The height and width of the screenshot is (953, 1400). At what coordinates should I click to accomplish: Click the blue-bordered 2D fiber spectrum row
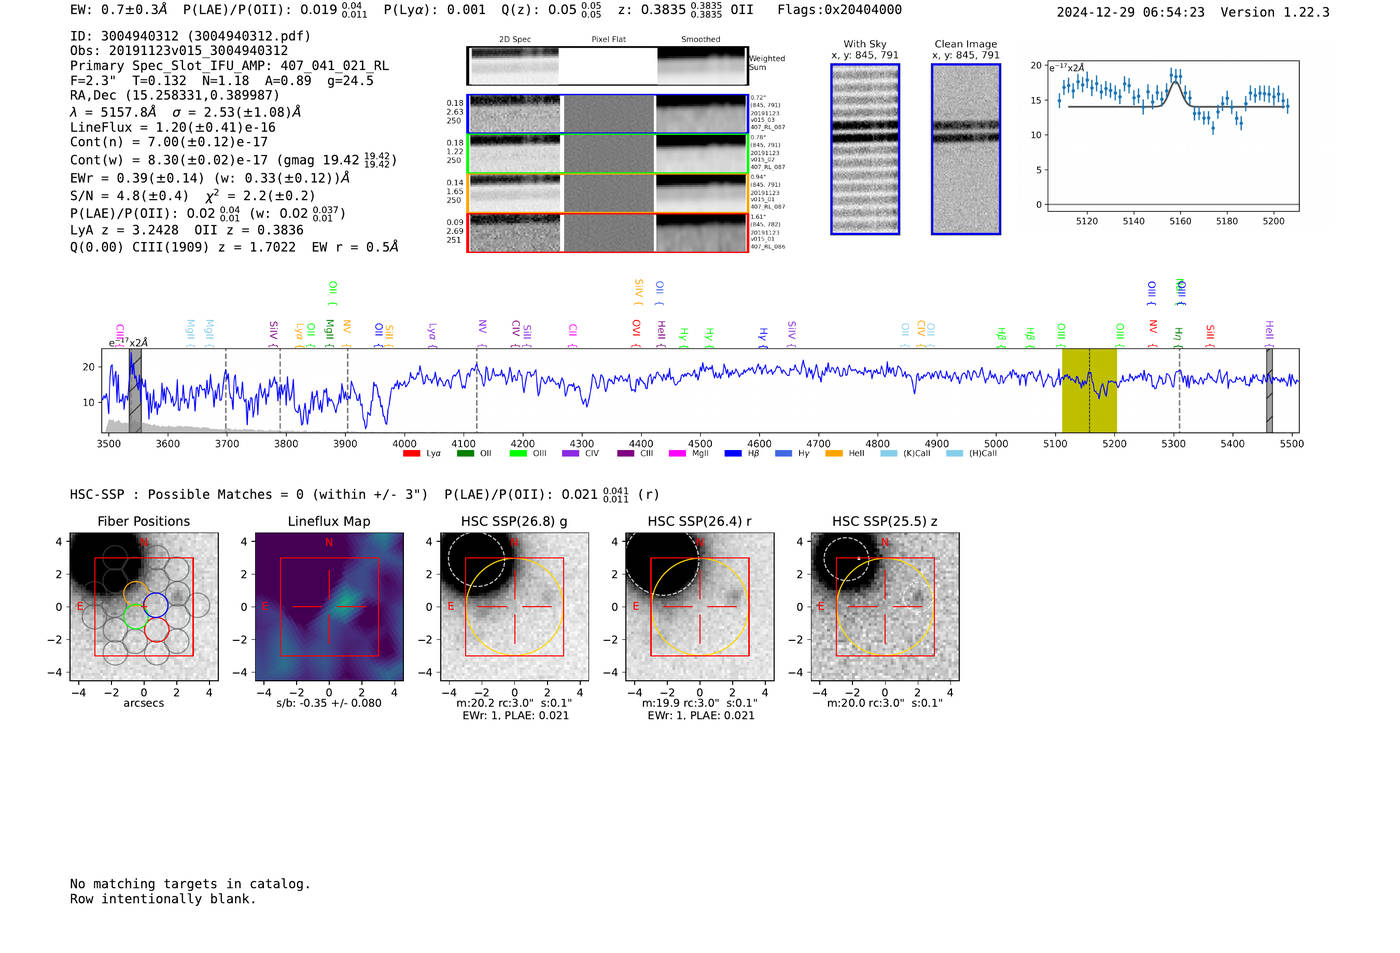[608, 114]
